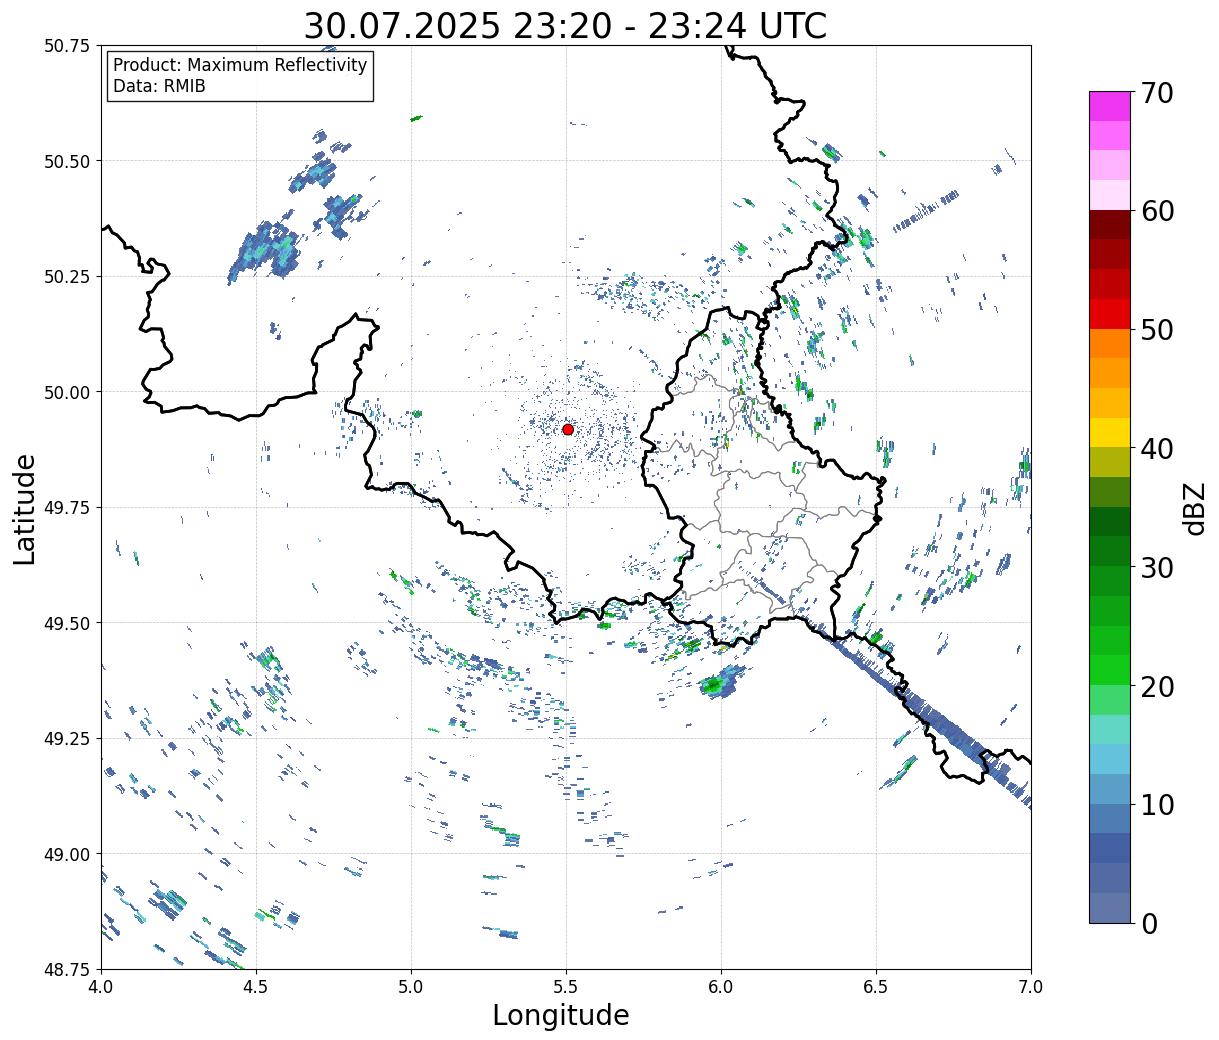Click the magenta top swatch of colorbar
The width and height of the screenshot is (1219, 1040).
pos(1110,106)
